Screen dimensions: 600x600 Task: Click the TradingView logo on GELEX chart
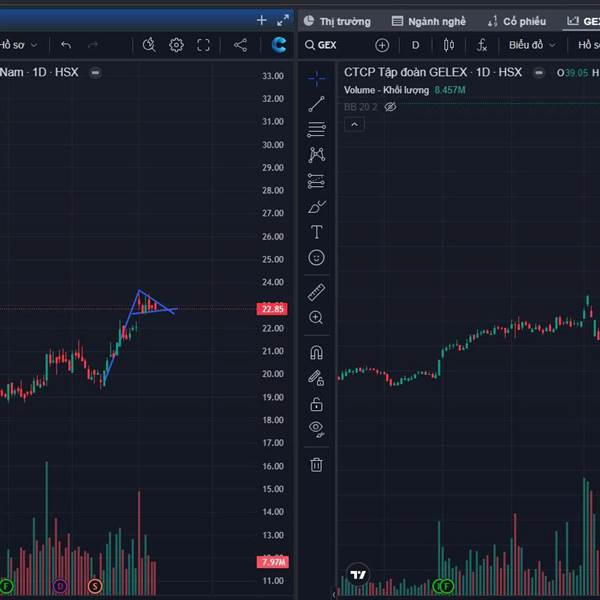point(358,574)
